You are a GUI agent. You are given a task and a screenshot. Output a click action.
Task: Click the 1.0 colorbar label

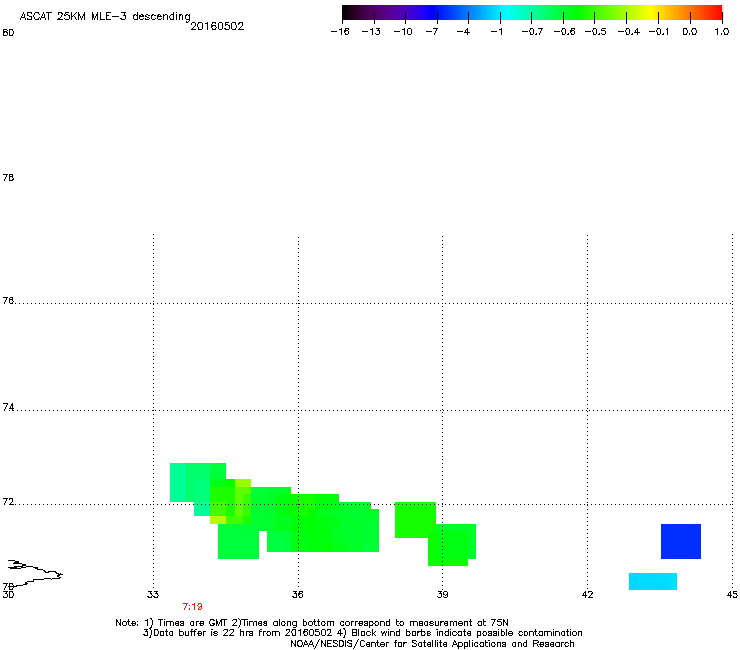(722, 32)
